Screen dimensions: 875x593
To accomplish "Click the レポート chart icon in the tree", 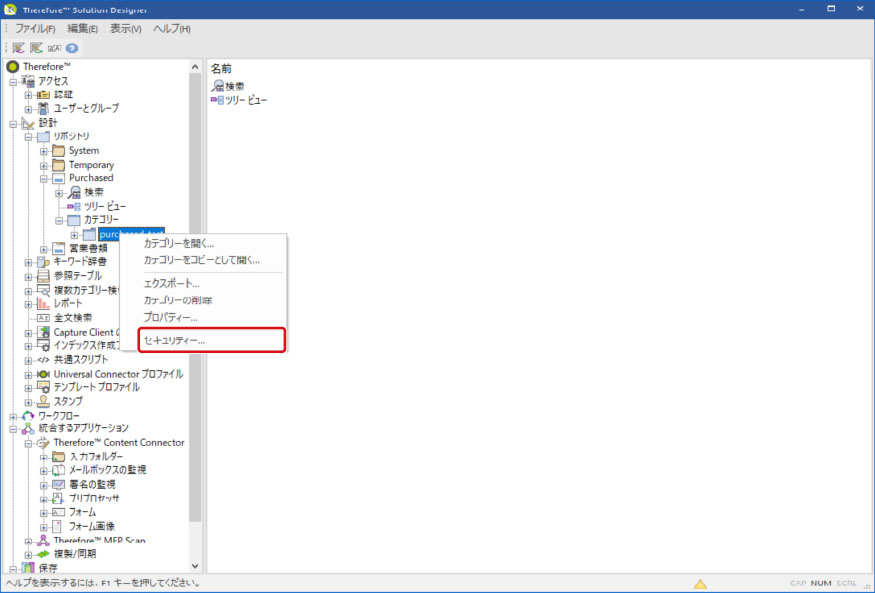I will coord(44,303).
